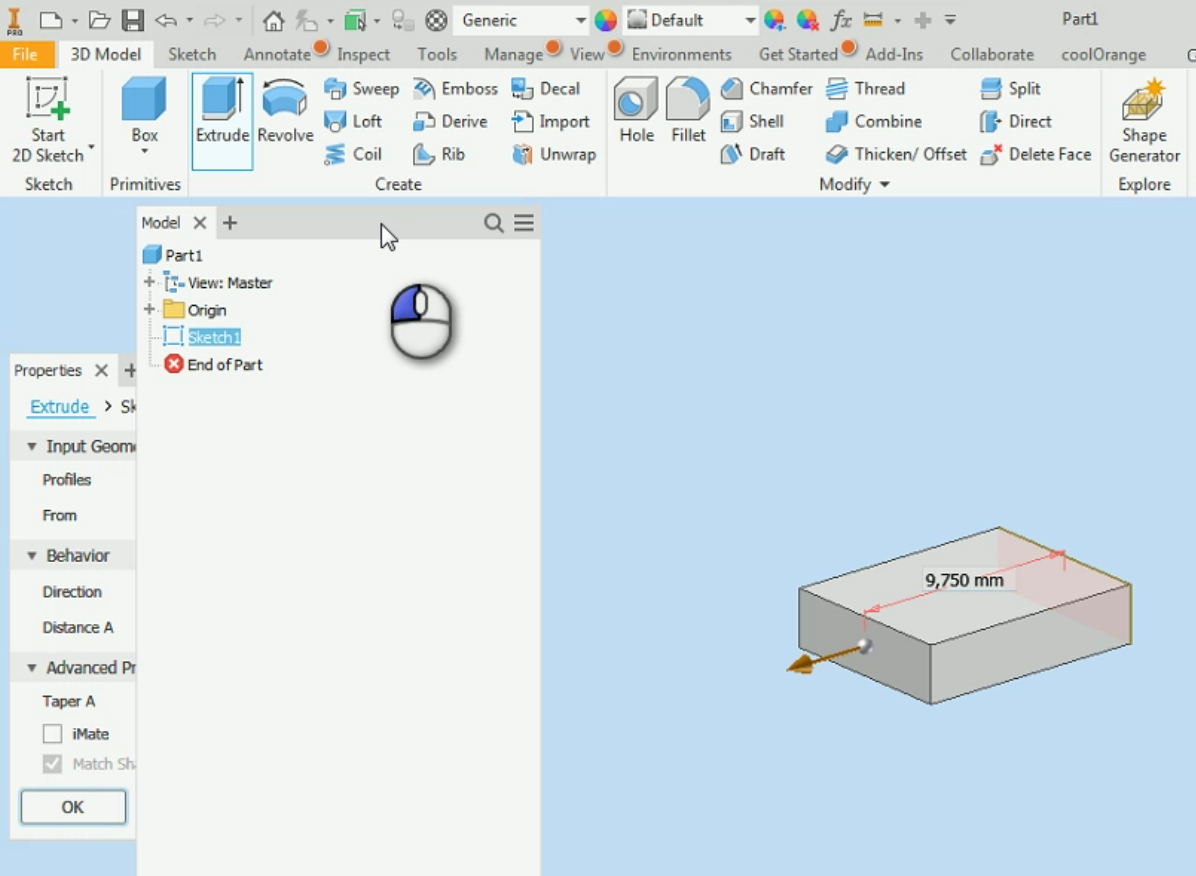
Task: Toggle the Match Shape checkbox
Action: point(53,764)
